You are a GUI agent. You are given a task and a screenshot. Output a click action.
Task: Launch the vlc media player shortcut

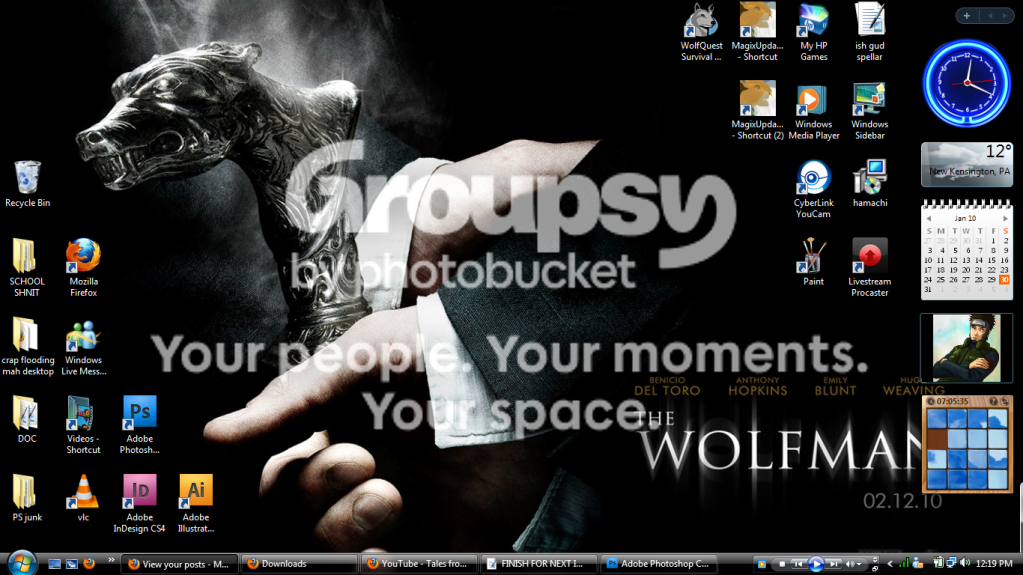[84, 498]
